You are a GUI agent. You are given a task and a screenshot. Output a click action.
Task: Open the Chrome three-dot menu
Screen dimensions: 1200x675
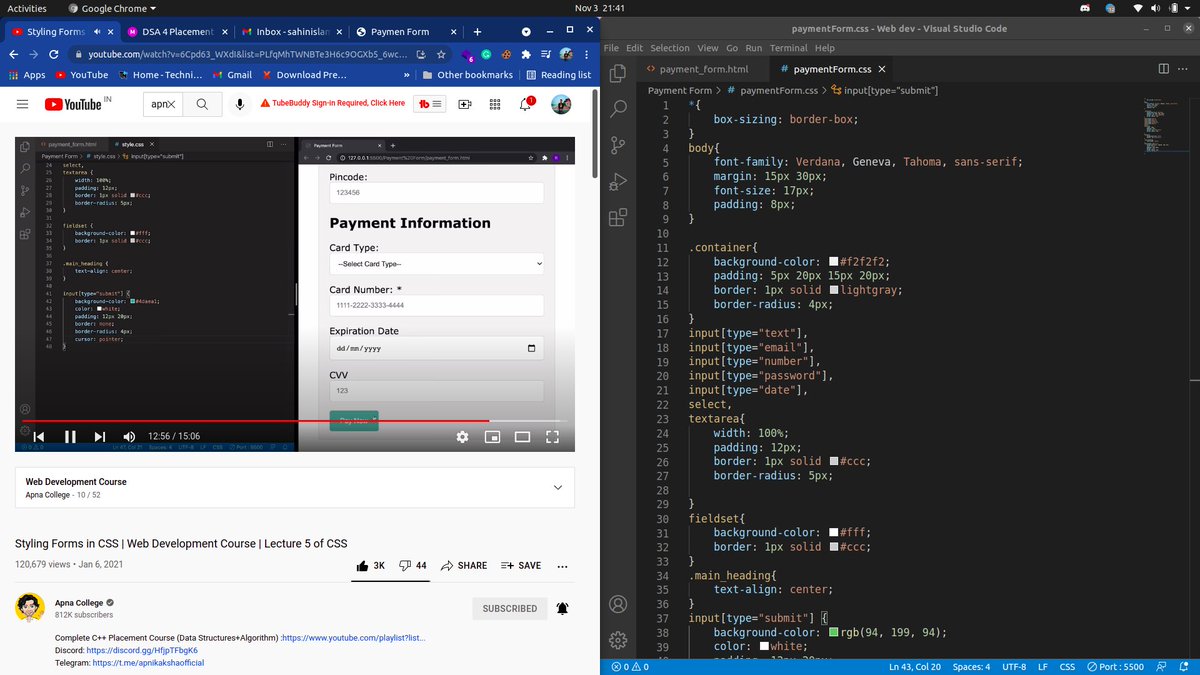coord(587,54)
